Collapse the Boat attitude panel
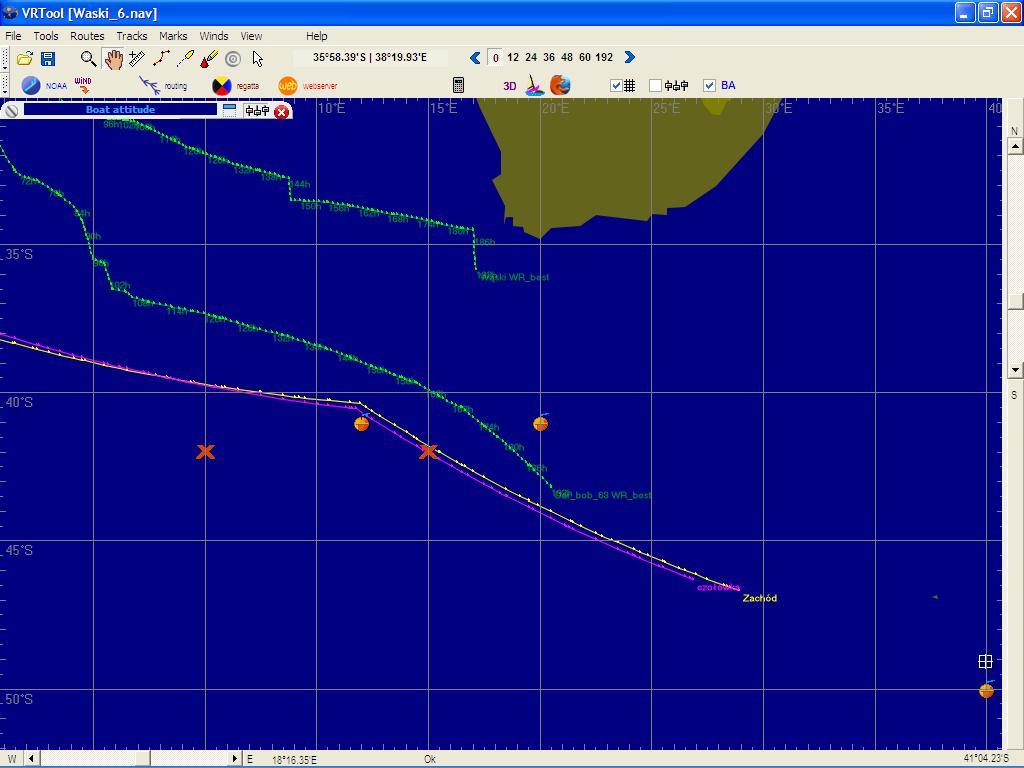Viewport: 1024px width, 768px height. click(x=229, y=110)
